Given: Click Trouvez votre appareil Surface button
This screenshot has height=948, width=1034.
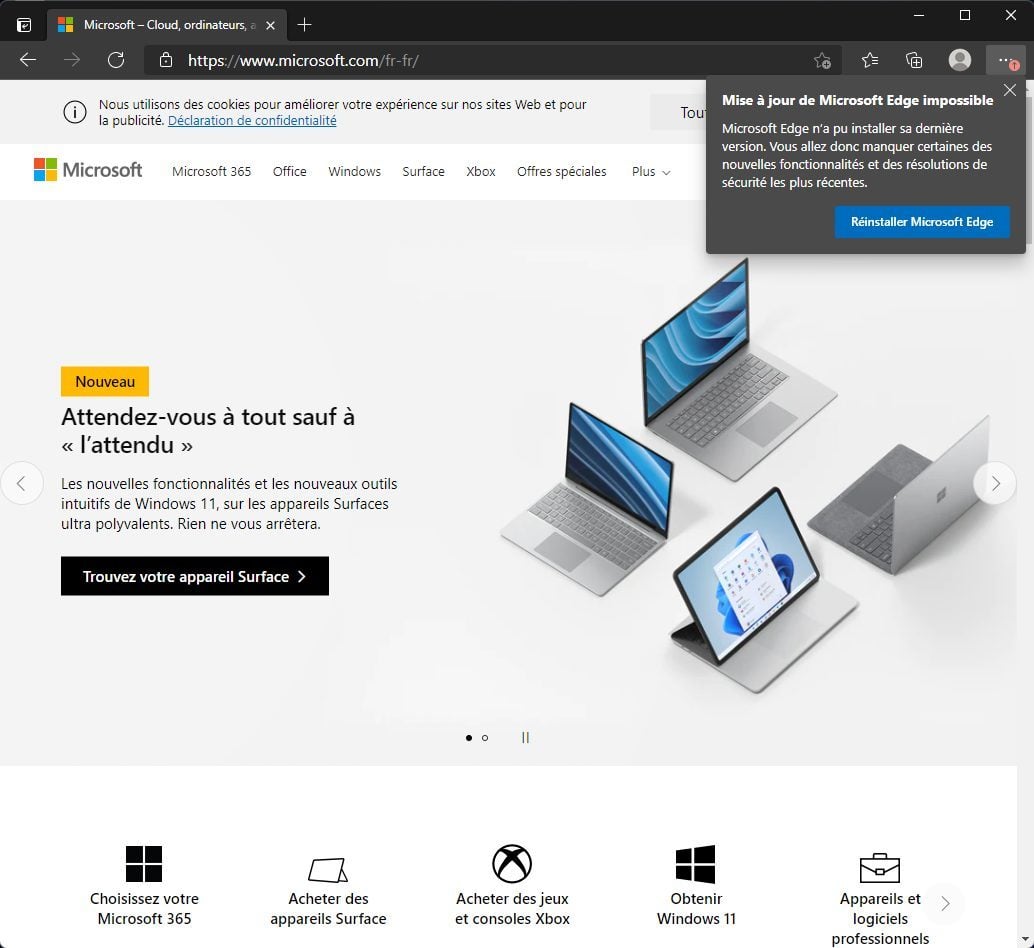Looking at the screenshot, I should (x=195, y=576).
